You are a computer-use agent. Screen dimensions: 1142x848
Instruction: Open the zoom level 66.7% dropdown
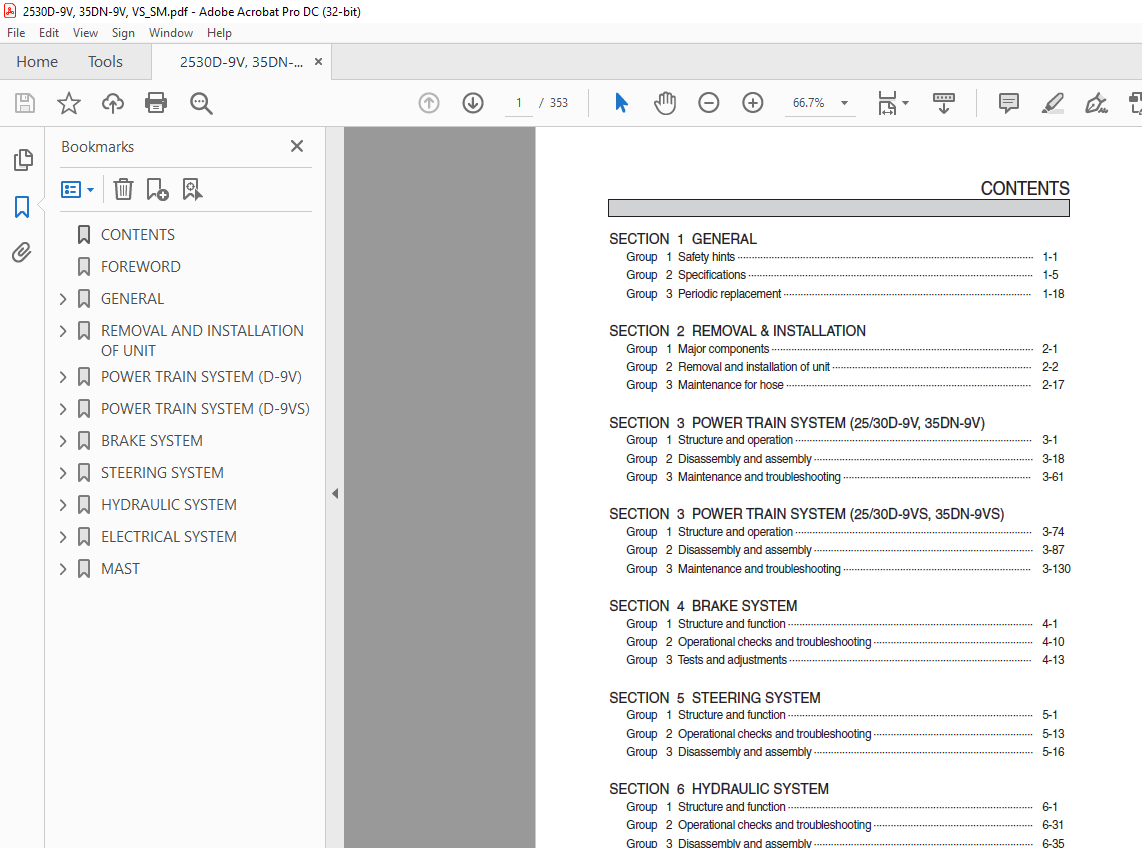pyautogui.click(x=844, y=103)
